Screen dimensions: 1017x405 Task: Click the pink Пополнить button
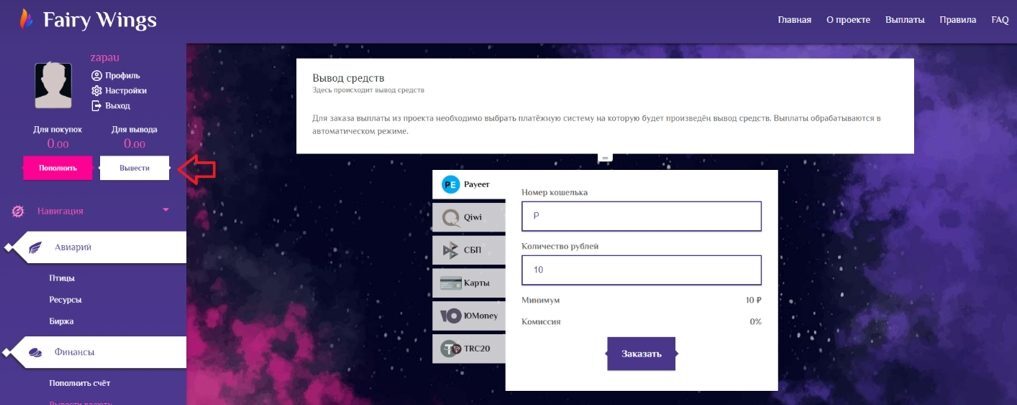click(x=57, y=168)
